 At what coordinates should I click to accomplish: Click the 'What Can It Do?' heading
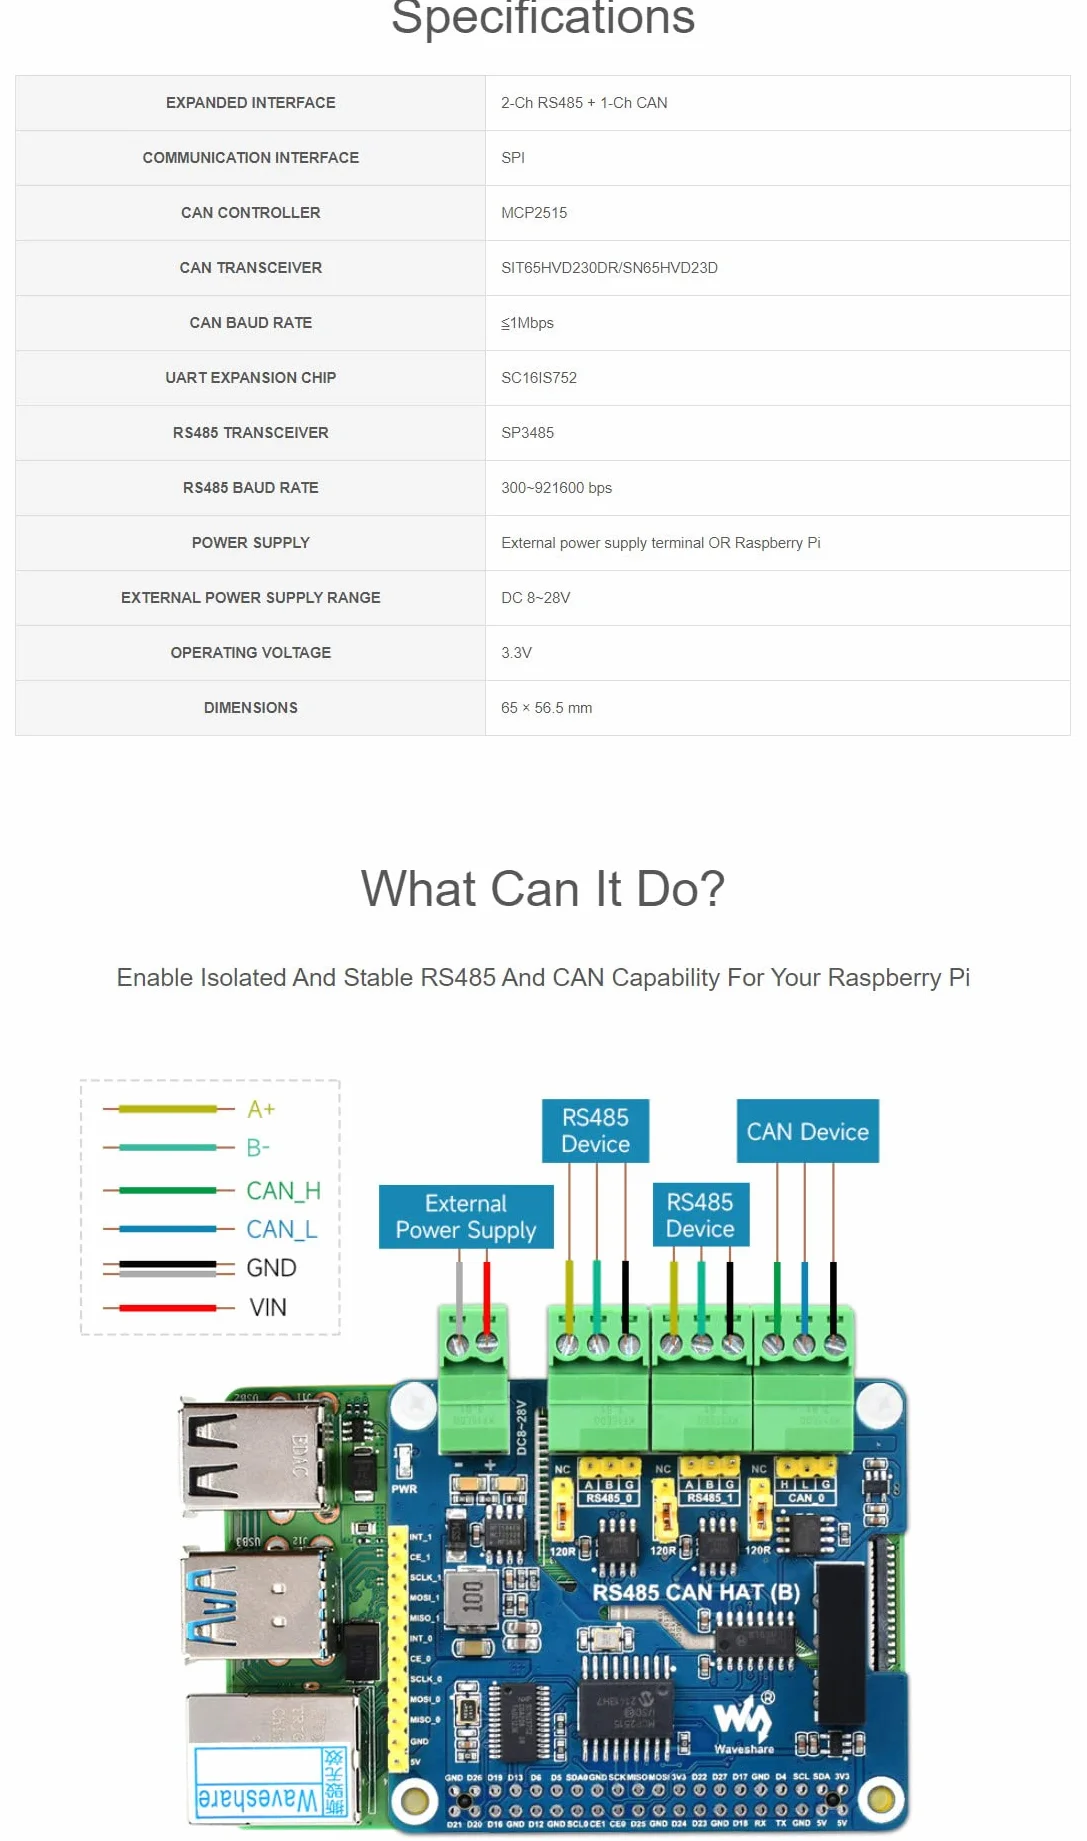pyautogui.click(x=543, y=889)
